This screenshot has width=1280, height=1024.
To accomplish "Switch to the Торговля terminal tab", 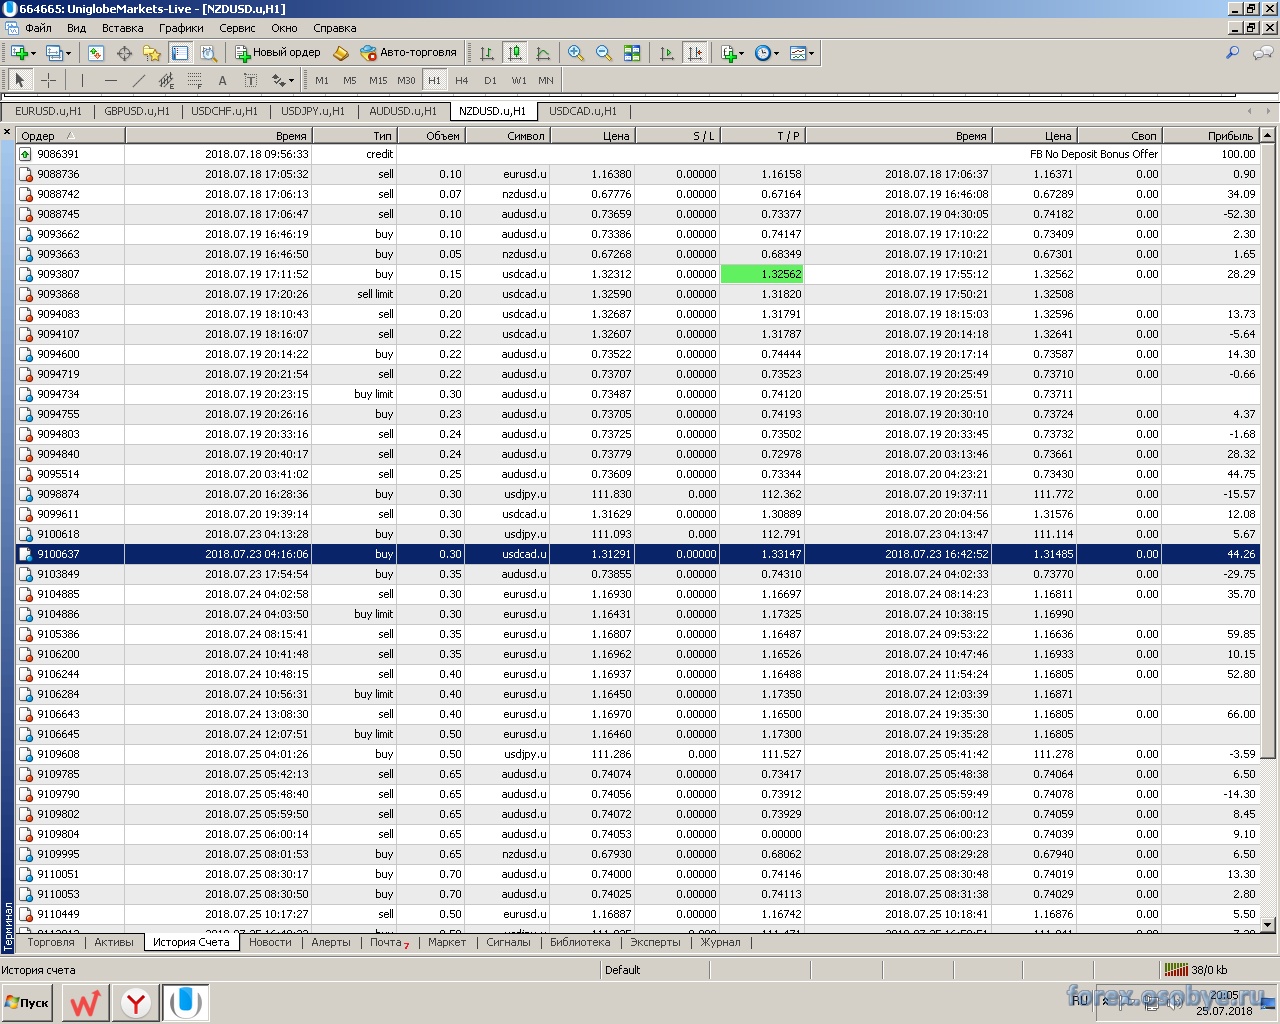I will click(x=51, y=942).
